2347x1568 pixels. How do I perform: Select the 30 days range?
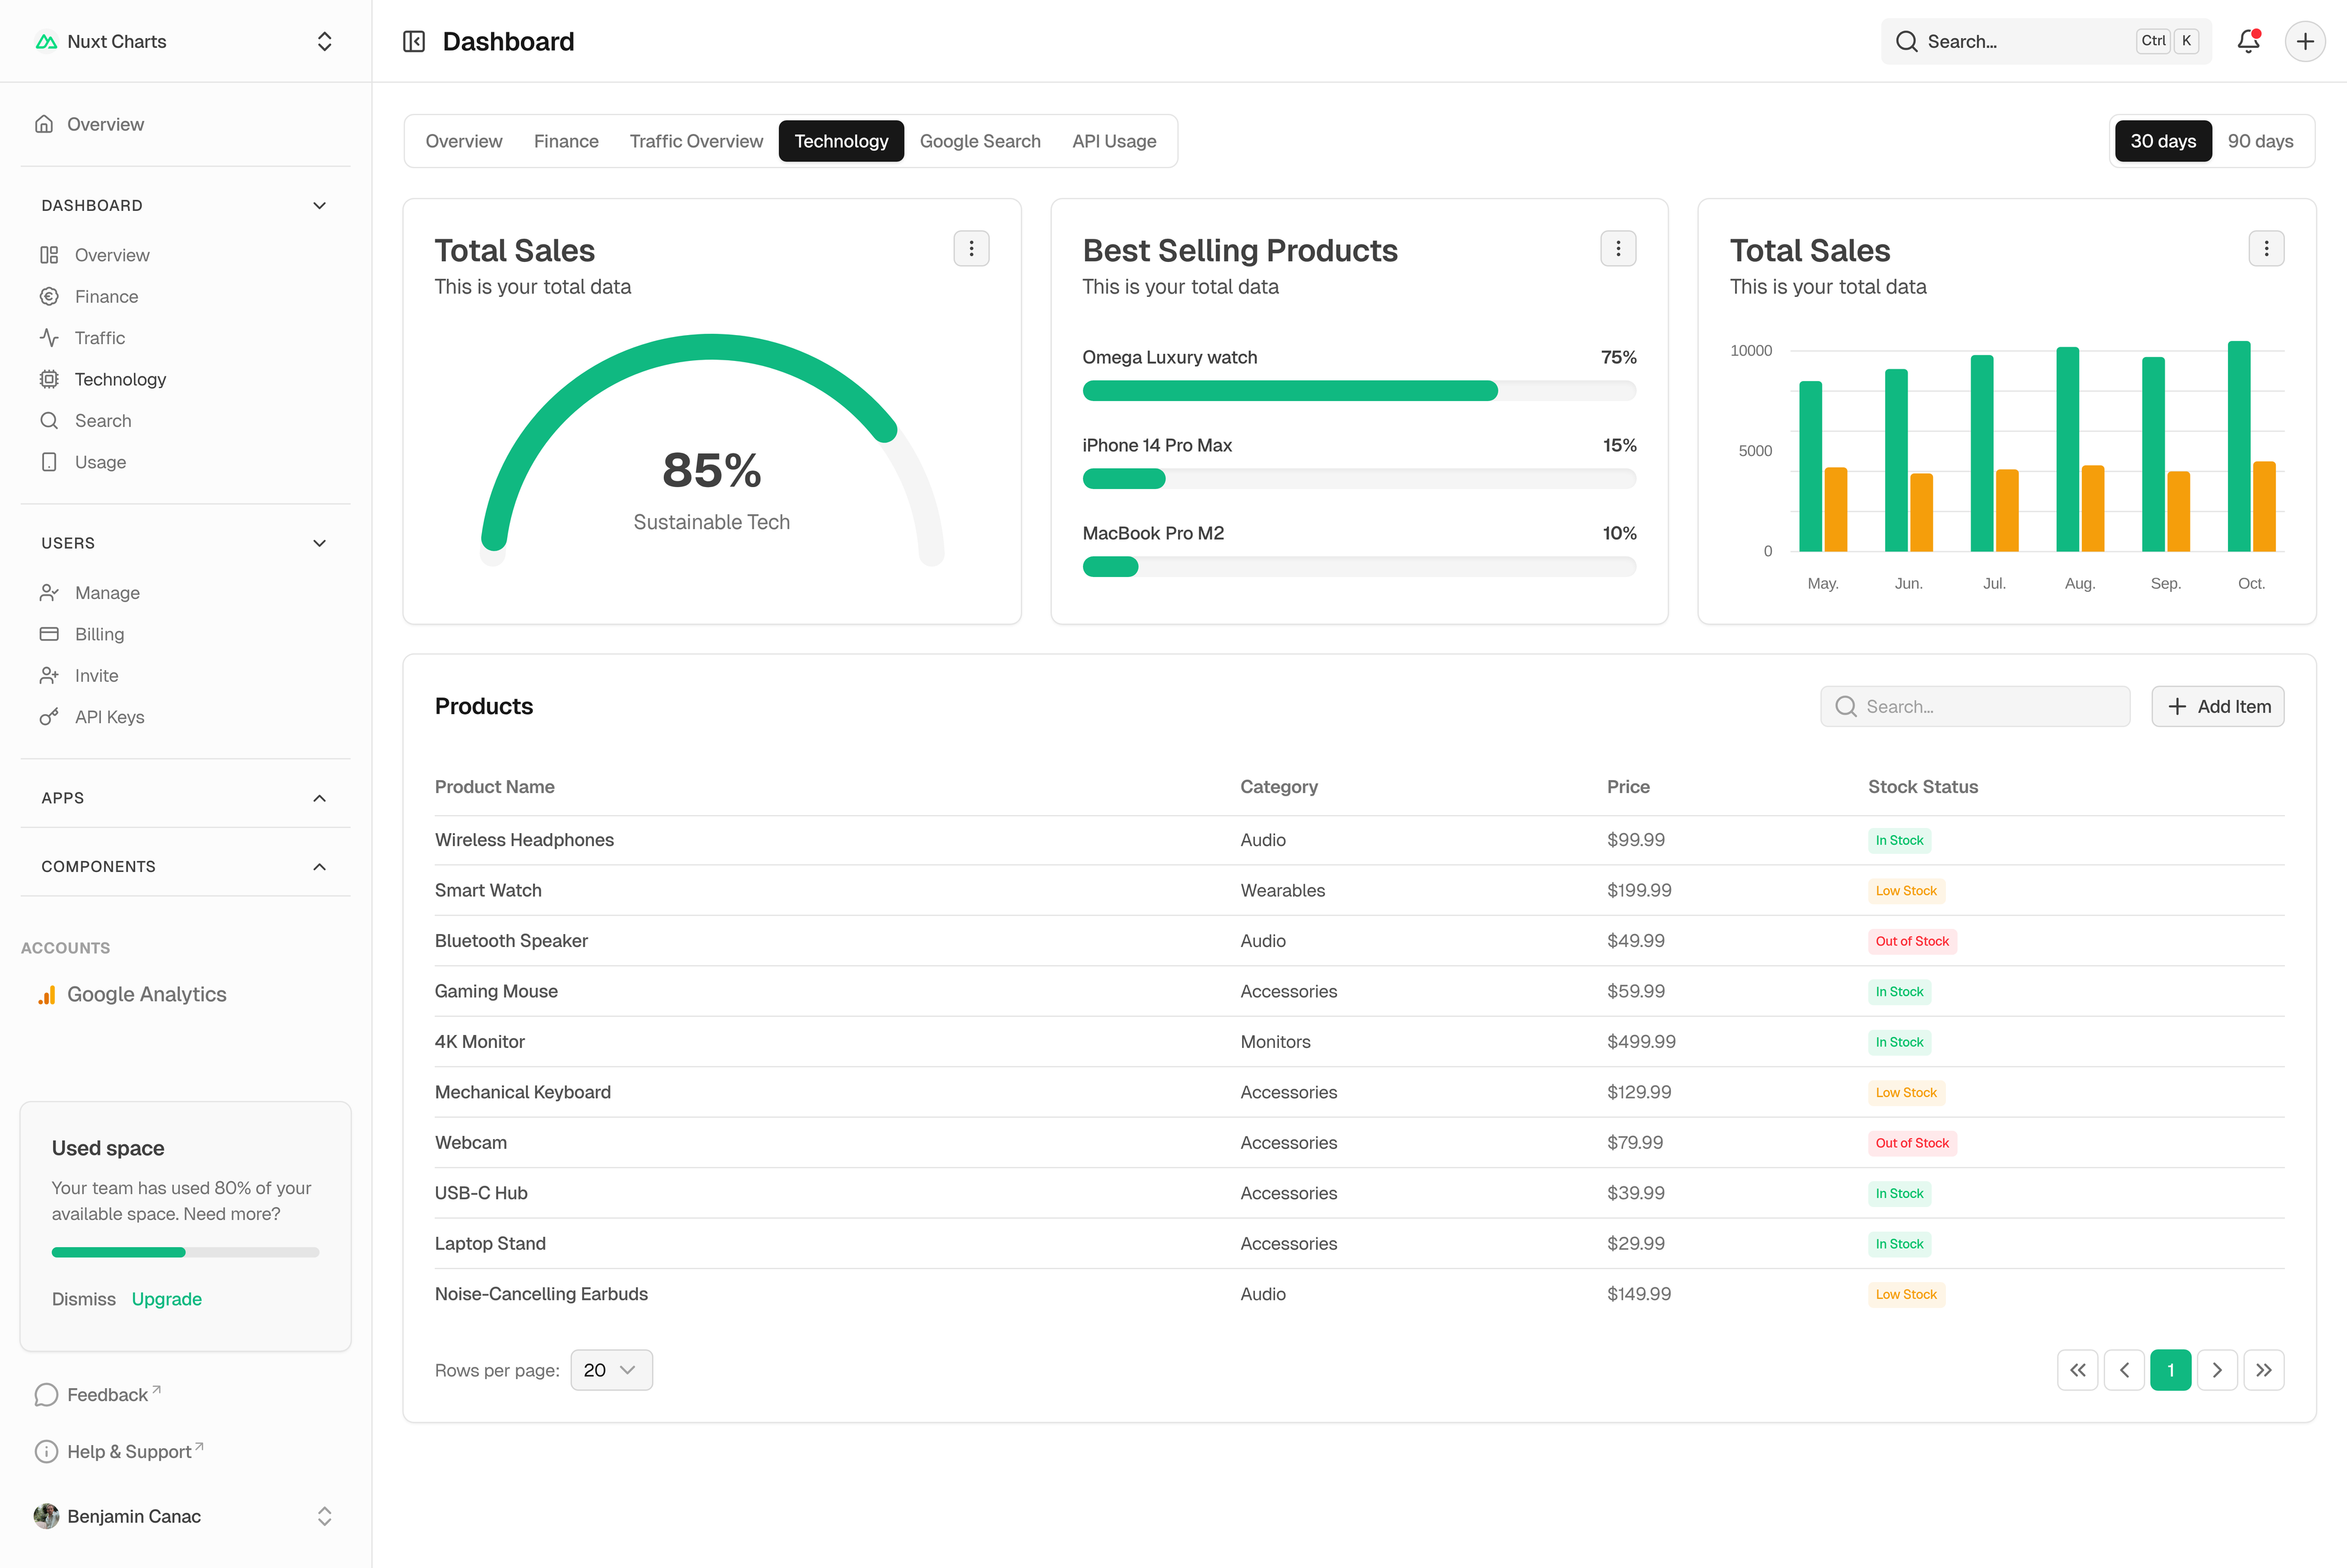pyautogui.click(x=2162, y=141)
